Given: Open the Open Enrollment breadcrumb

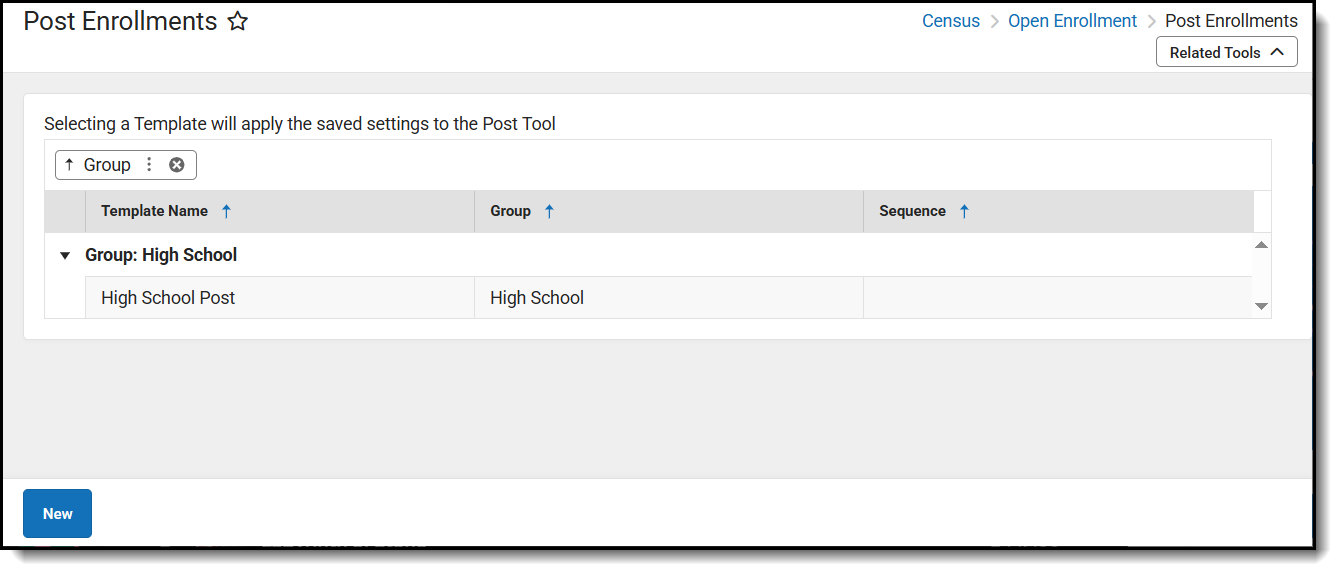Looking at the screenshot, I should [x=1072, y=21].
